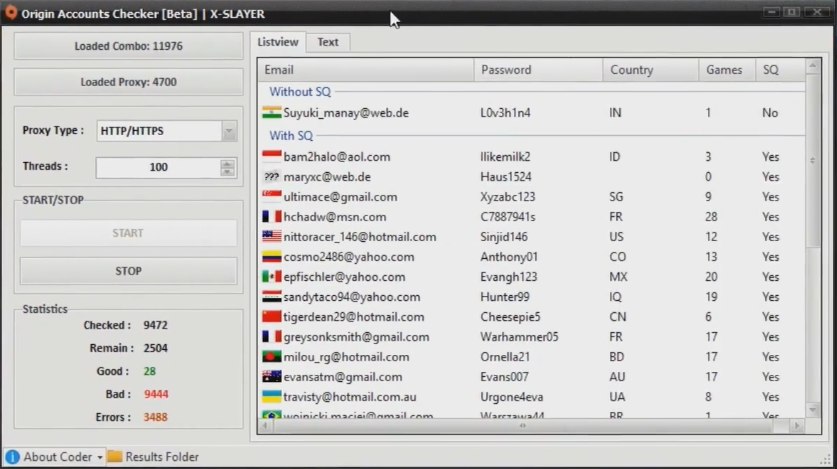The width and height of the screenshot is (837, 469).
Task: Click the Mexico flag icon beside epfischler@yahoo.com
Action: pos(272,276)
